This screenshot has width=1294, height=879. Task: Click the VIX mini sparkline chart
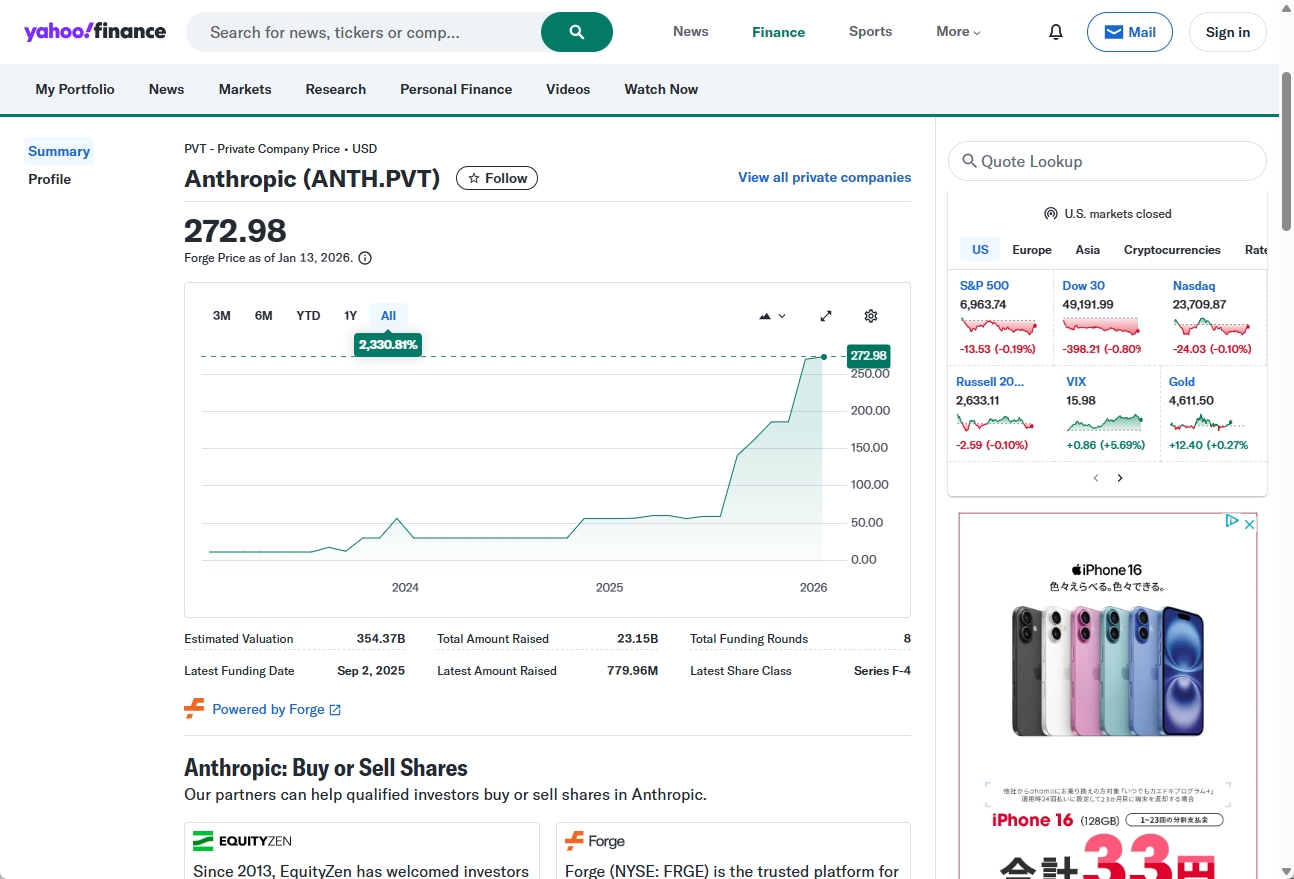click(1104, 421)
